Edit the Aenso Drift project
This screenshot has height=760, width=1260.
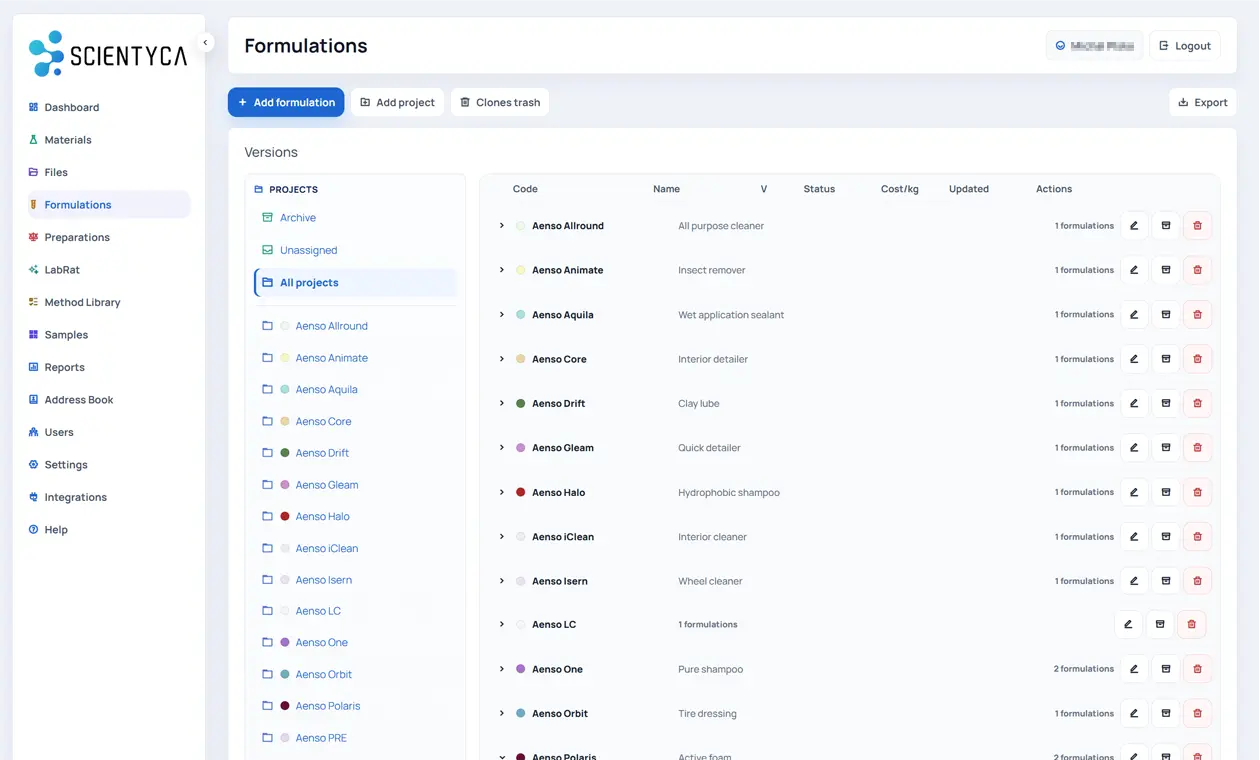click(1134, 404)
